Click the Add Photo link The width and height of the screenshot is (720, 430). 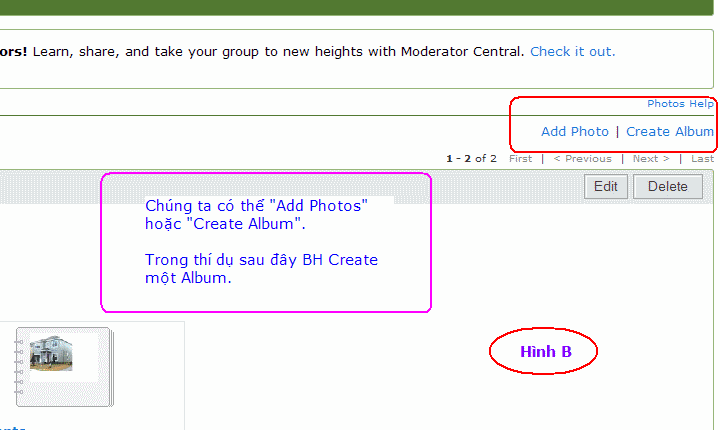point(574,131)
